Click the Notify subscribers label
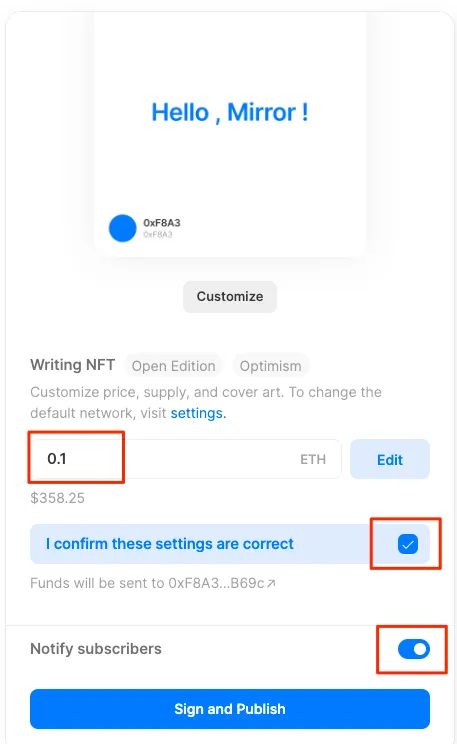 [x=96, y=649]
